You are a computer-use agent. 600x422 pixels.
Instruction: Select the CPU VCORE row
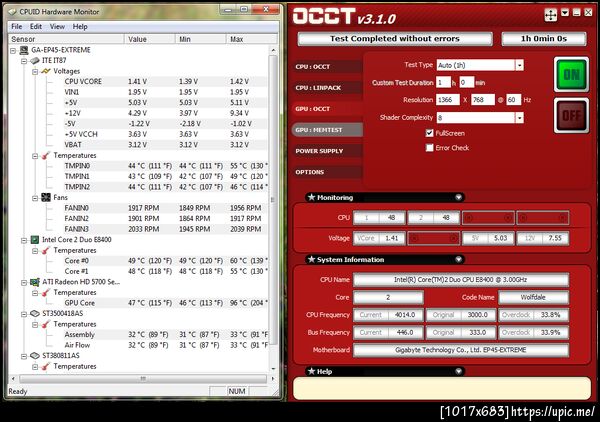(x=165, y=81)
